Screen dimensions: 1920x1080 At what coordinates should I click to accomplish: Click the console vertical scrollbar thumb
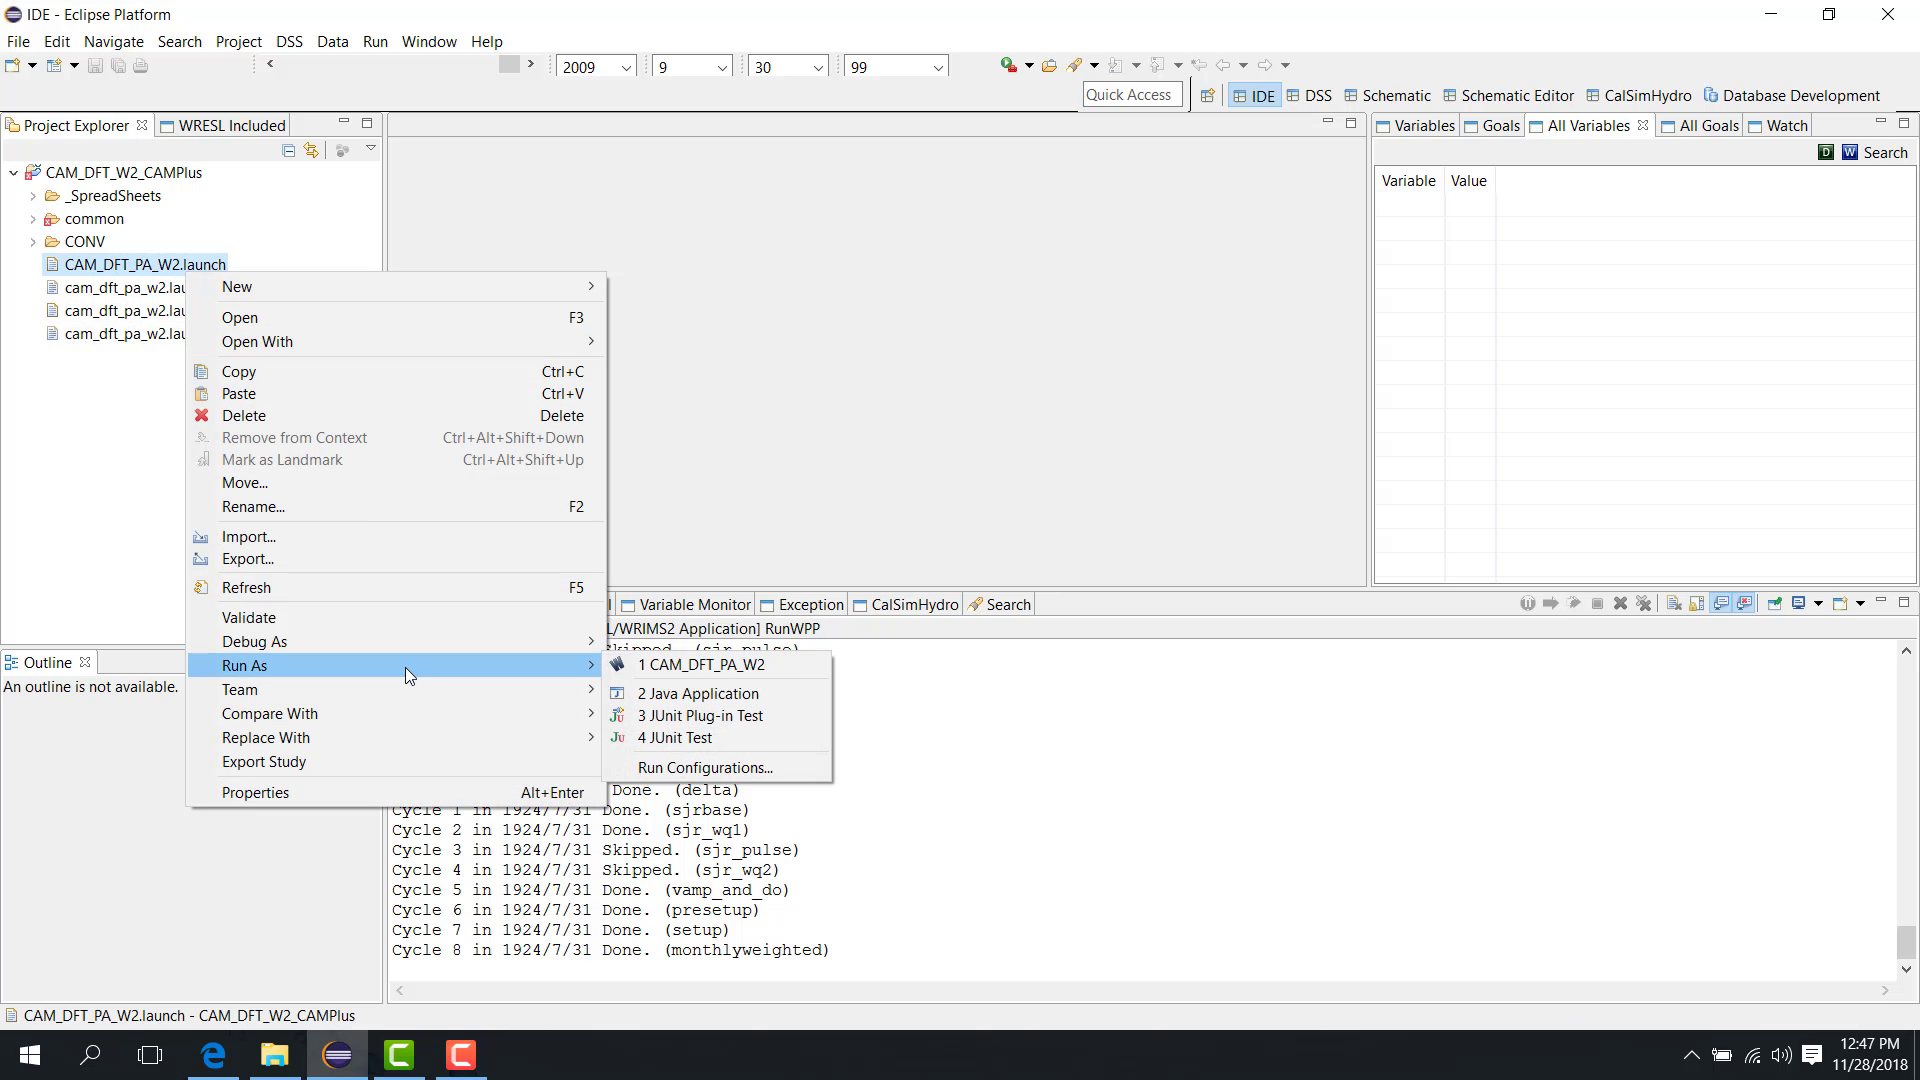(x=1906, y=942)
